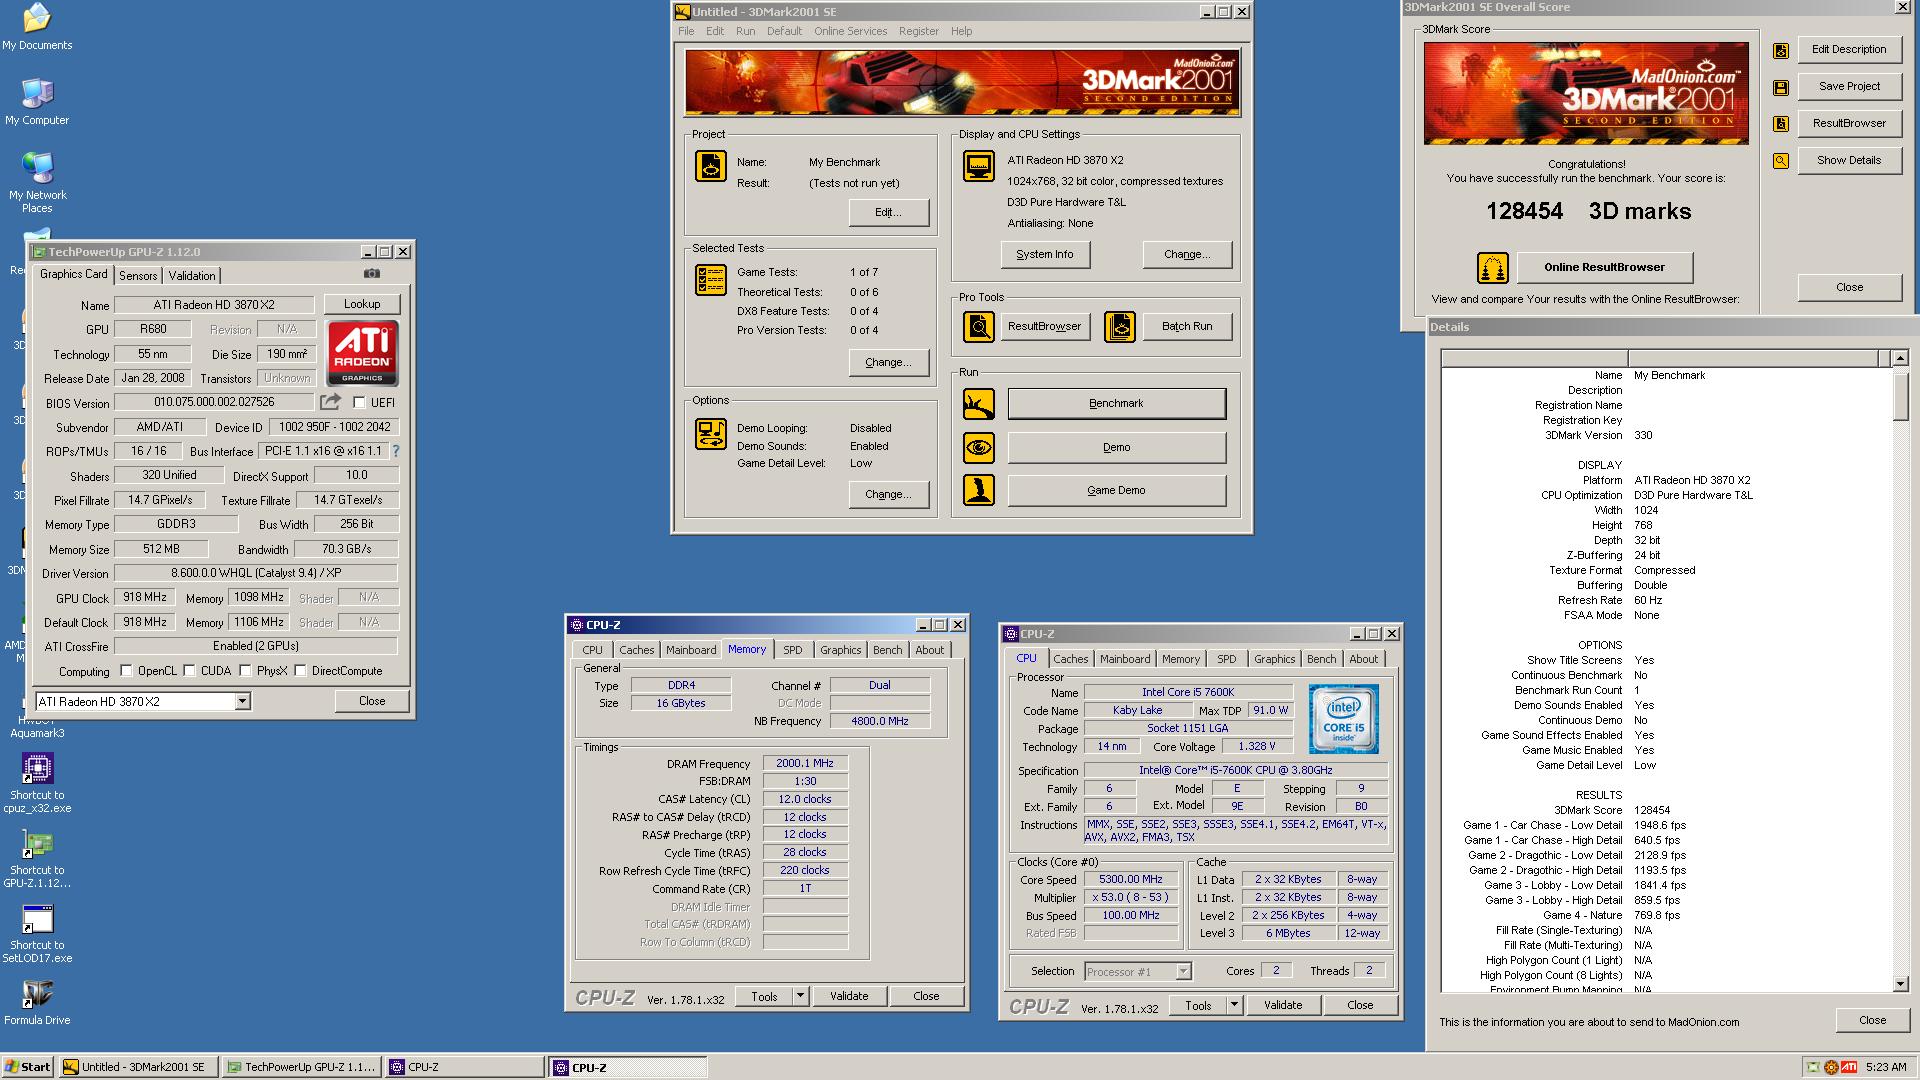This screenshot has width=1920, height=1080.
Task: Select SPD tab in Memory CPU-Z window
Action: pyautogui.click(x=793, y=650)
